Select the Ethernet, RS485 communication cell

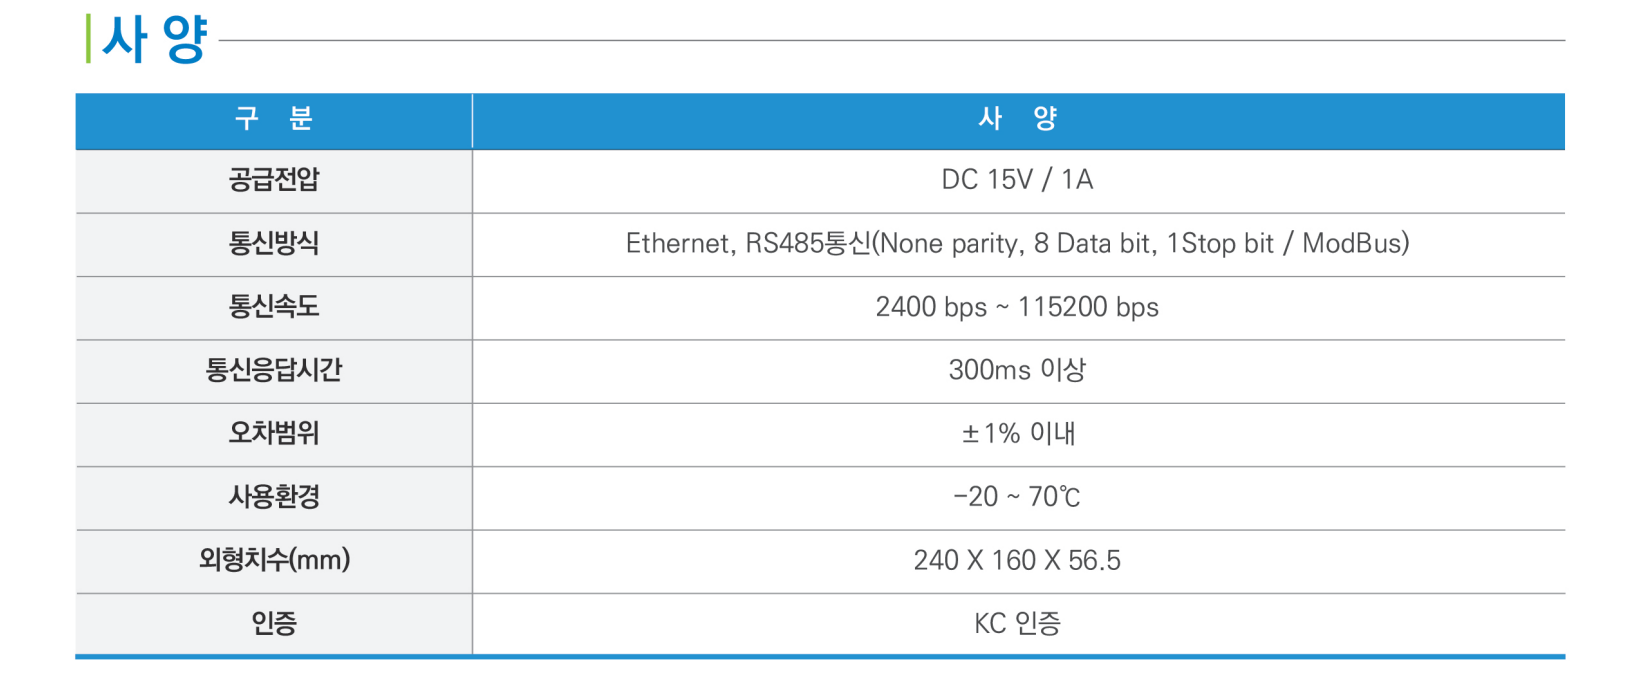pos(1017,243)
